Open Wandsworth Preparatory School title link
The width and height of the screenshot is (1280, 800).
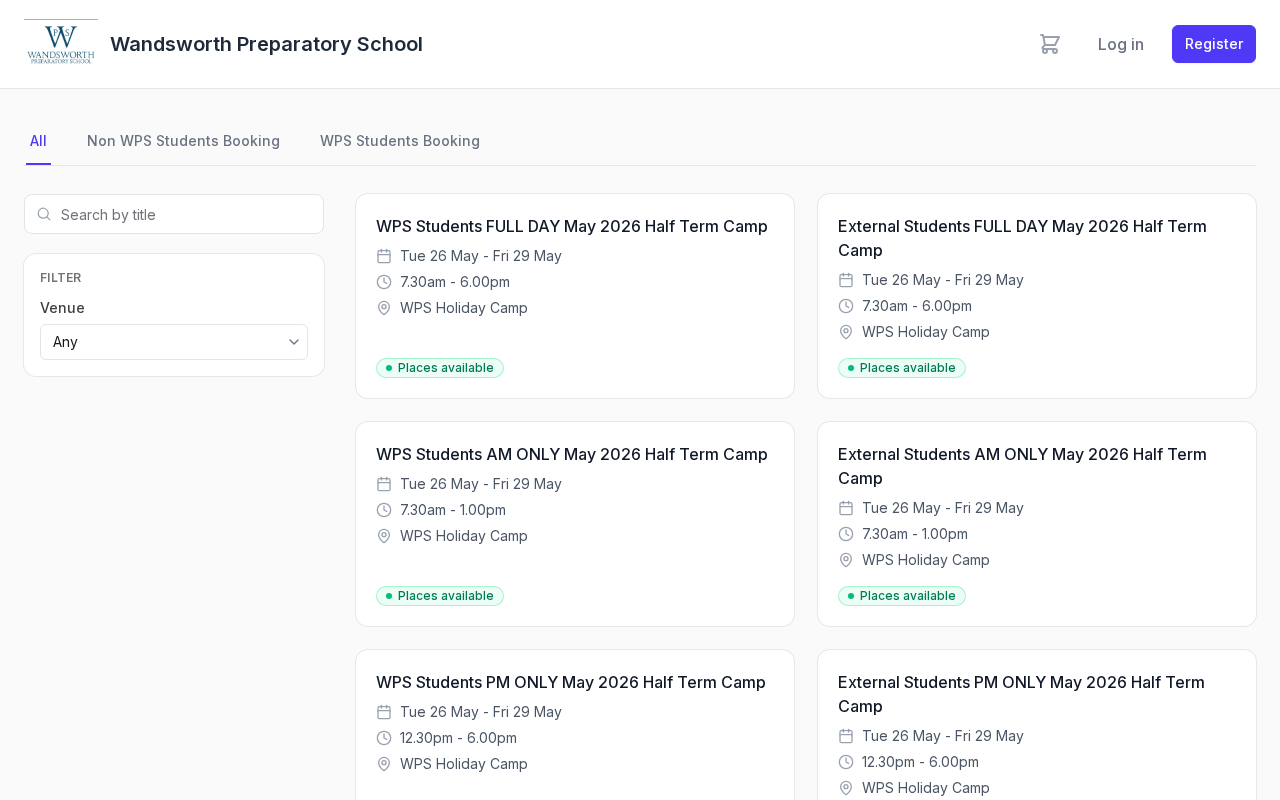(266, 44)
